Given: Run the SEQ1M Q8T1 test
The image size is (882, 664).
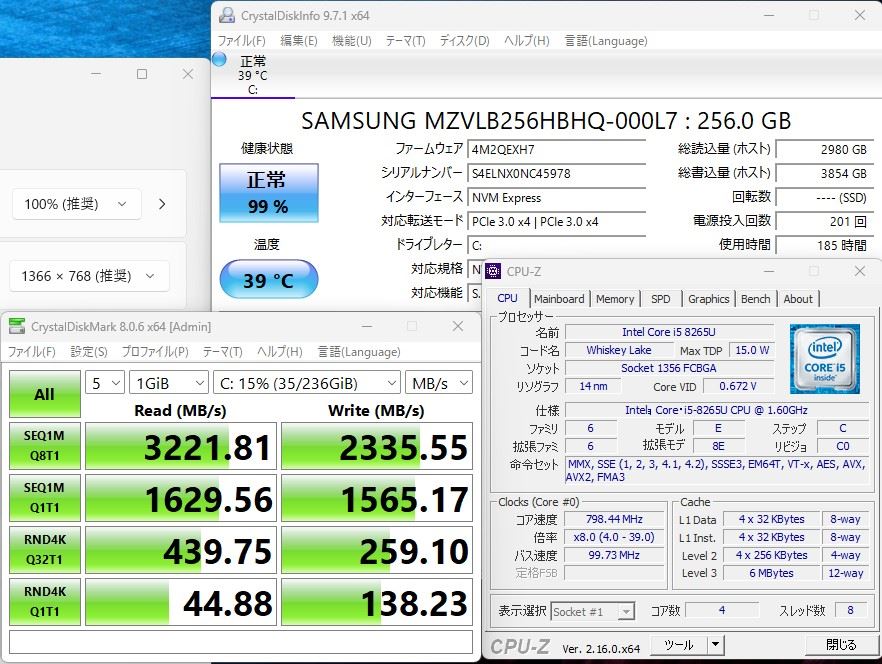Looking at the screenshot, I should click(x=45, y=446).
